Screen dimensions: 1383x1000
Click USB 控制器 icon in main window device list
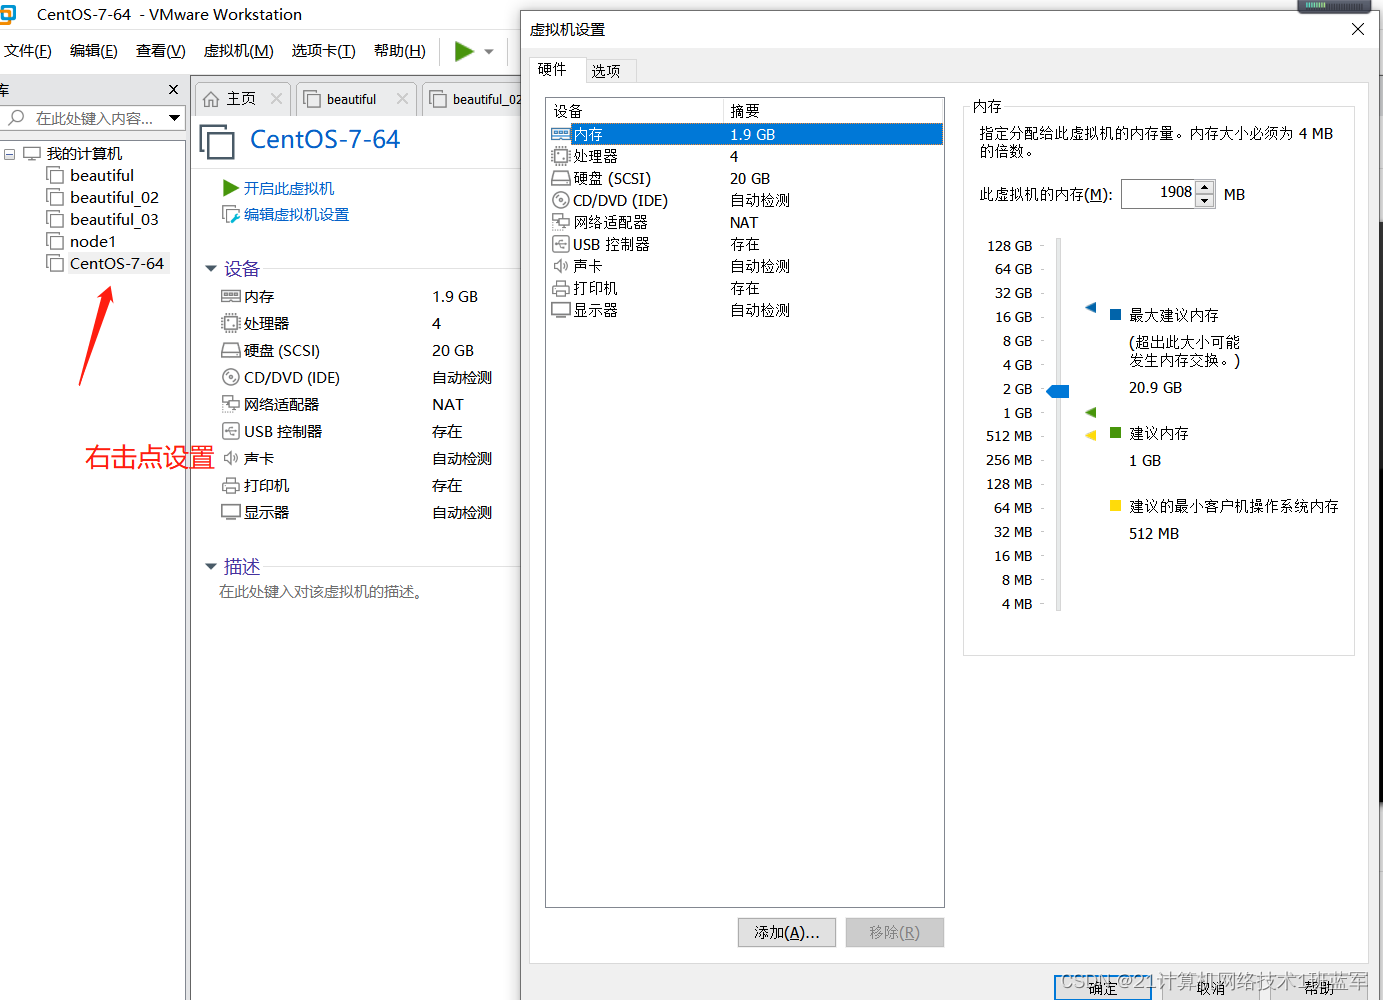(x=231, y=432)
